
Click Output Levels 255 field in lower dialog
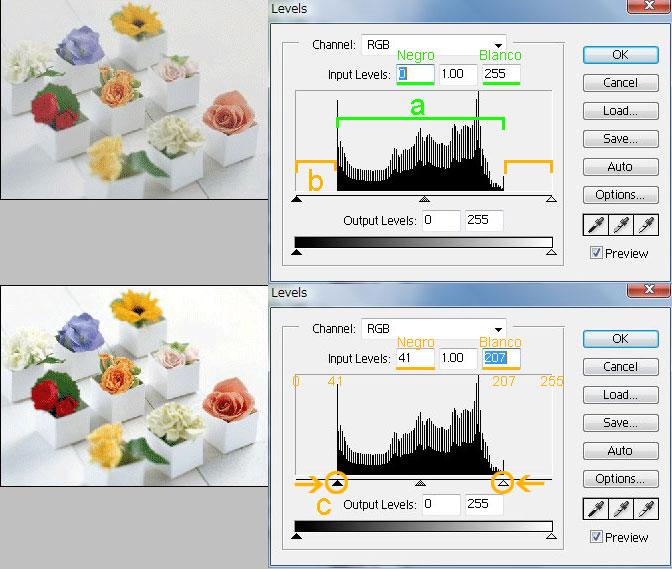[484, 504]
